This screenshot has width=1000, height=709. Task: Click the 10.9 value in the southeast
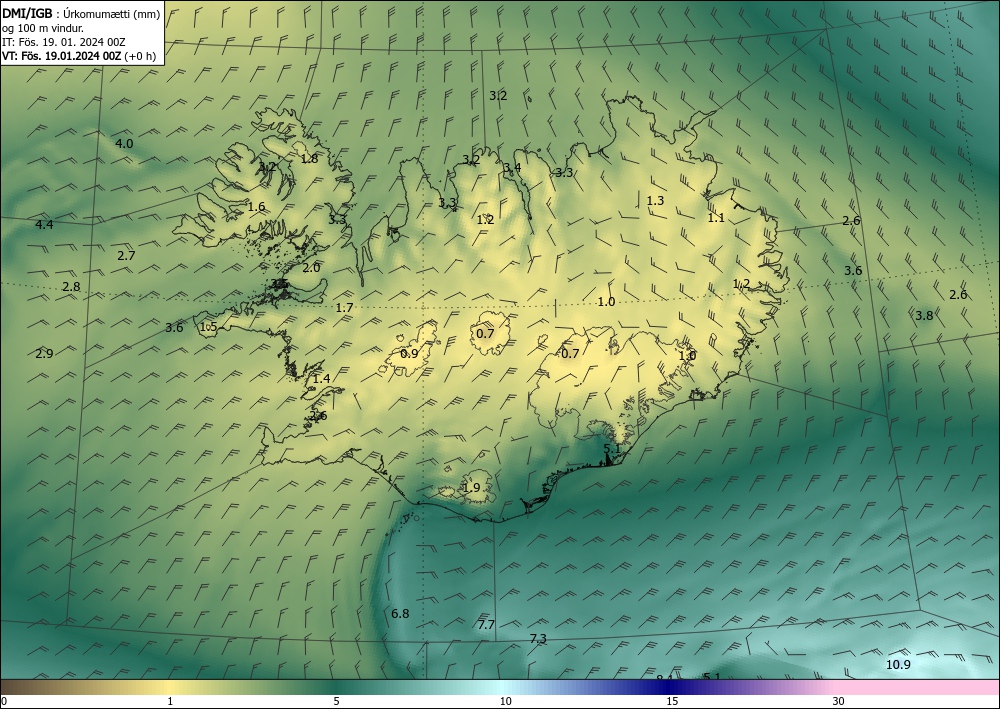pos(898,665)
